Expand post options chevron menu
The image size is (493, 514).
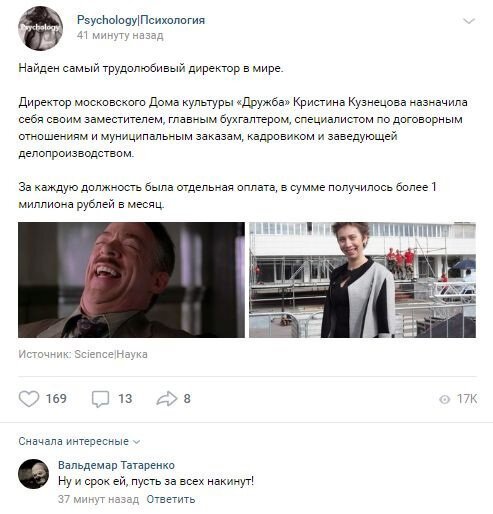pos(469,21)
